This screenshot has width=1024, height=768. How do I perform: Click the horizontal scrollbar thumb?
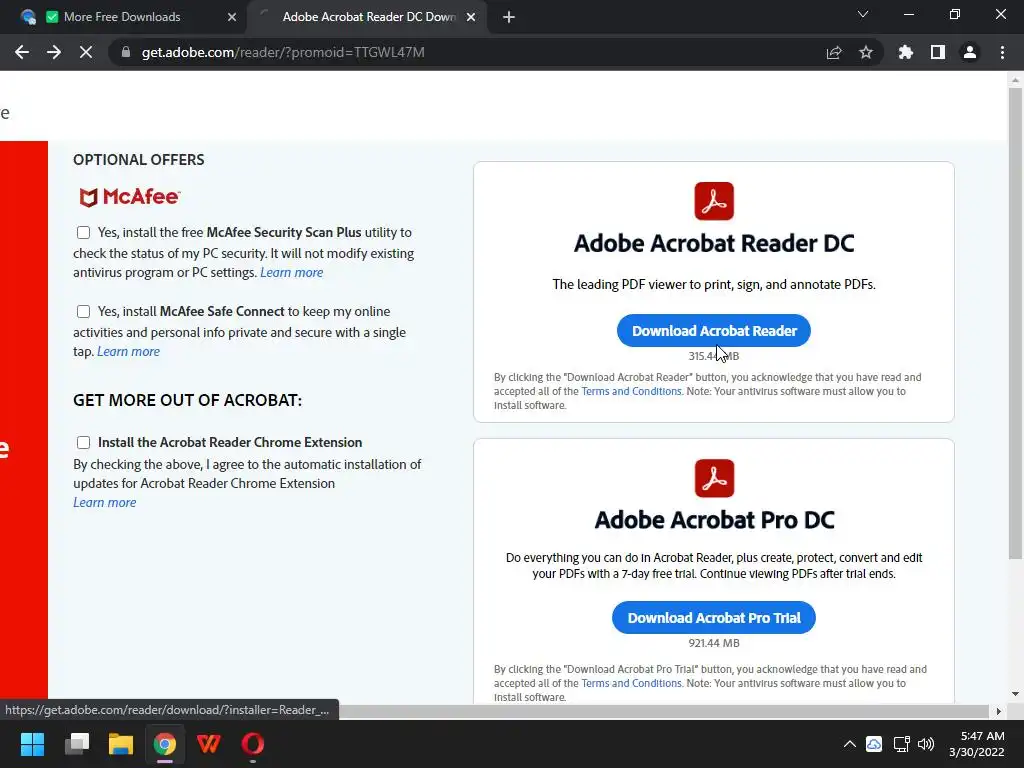tap(664, 711)
